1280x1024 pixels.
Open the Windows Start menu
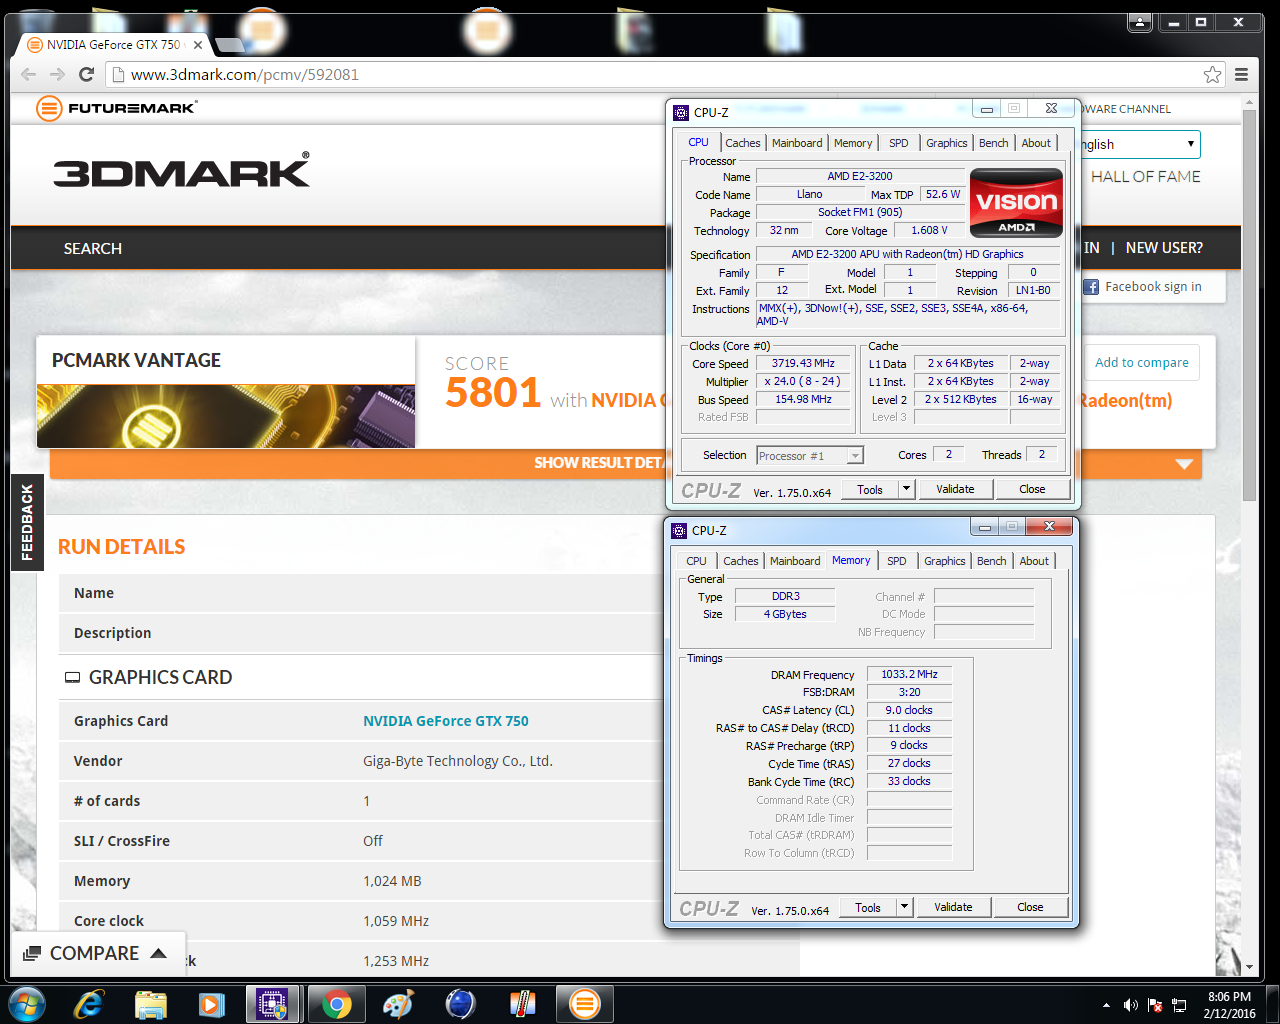26,1004
